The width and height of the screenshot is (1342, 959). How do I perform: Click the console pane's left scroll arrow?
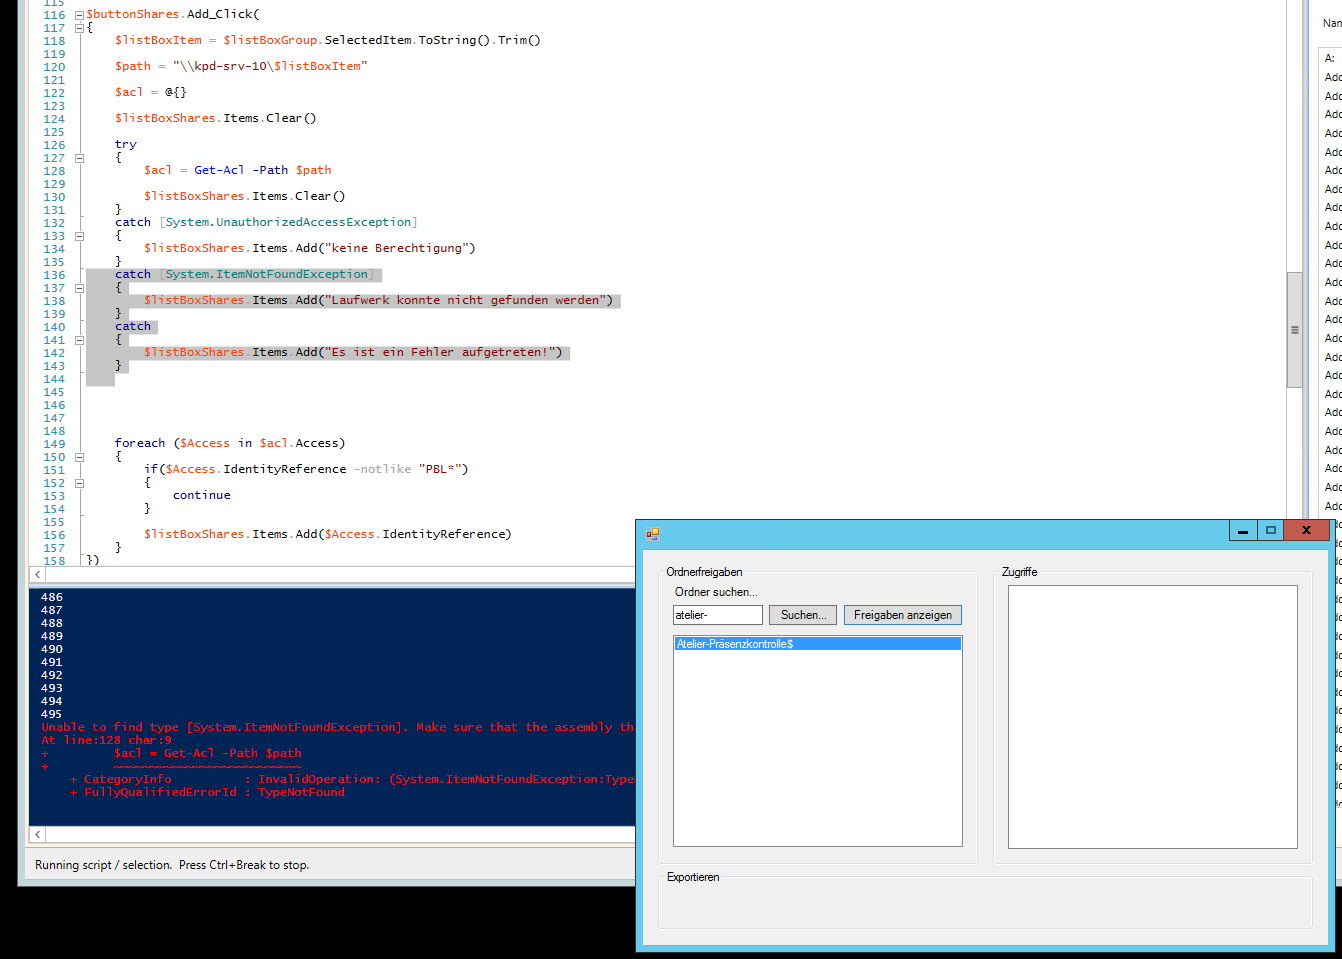(x=38, y=834)
